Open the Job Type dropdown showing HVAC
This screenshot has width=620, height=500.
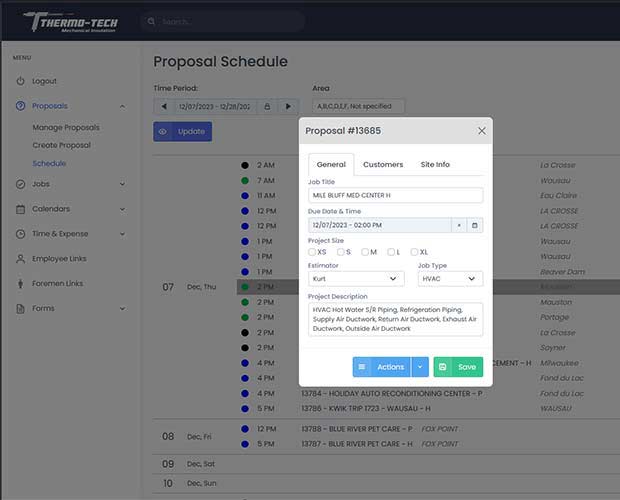[x=450, y=279]
